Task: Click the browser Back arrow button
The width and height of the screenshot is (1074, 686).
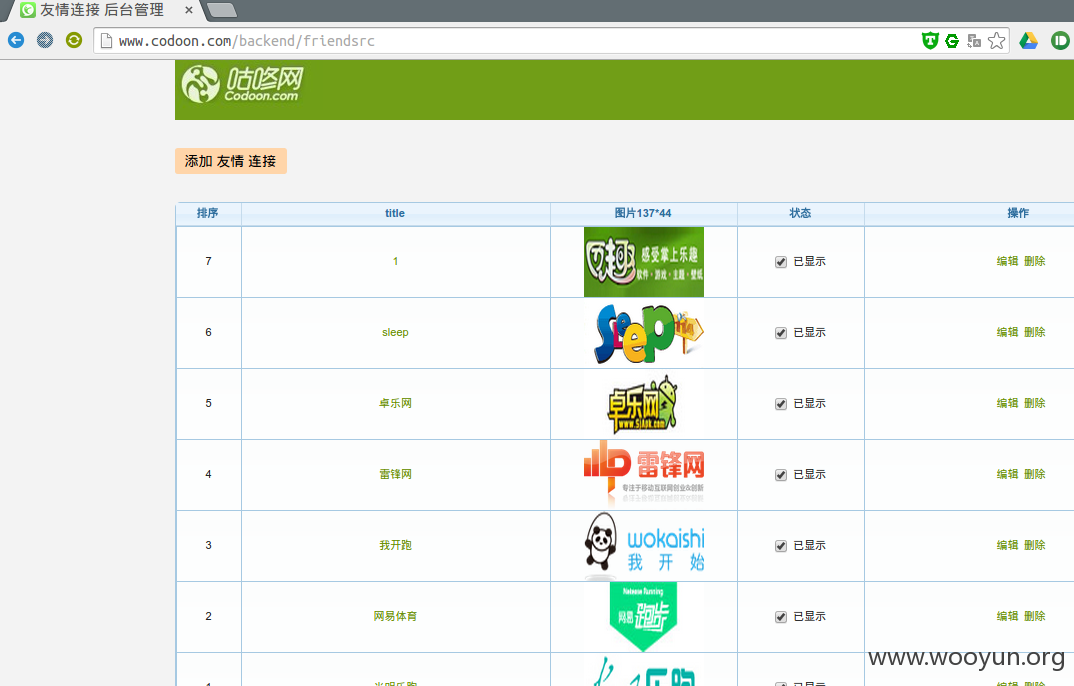Action: (16, 40)
